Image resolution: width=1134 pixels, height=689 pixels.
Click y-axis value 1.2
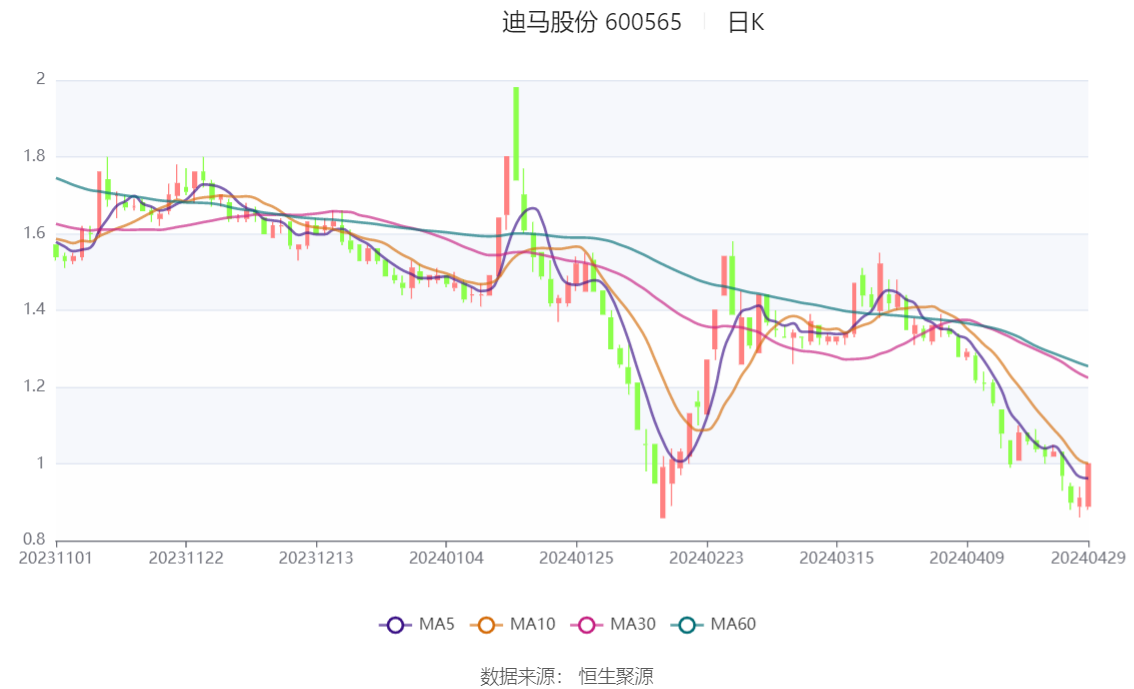34,386
